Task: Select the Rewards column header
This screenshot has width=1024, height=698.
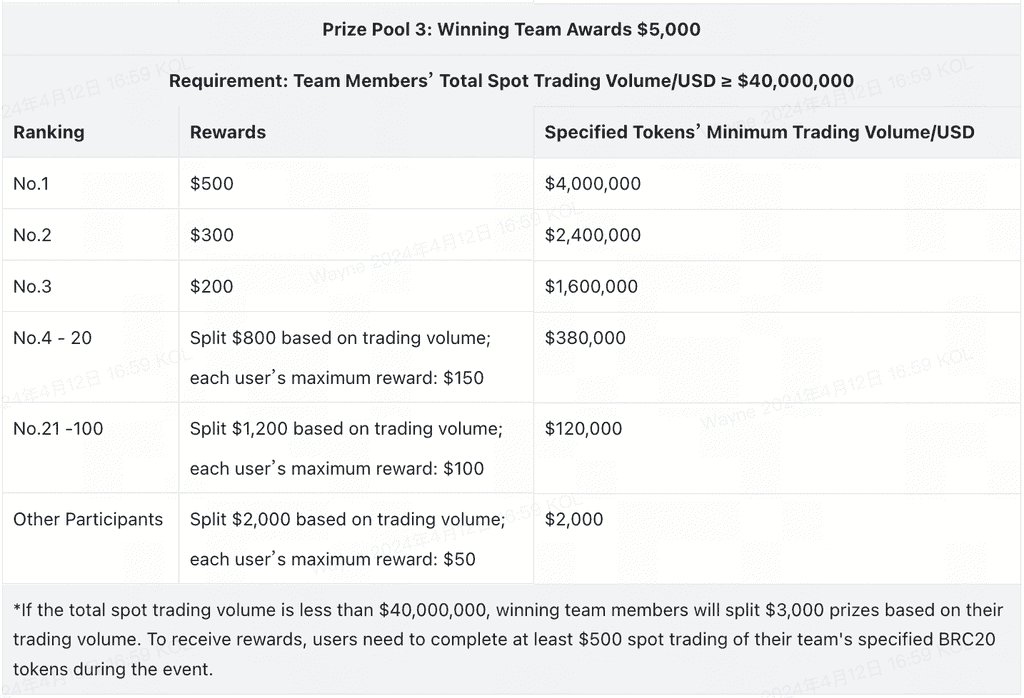Action: click(228, 132)
